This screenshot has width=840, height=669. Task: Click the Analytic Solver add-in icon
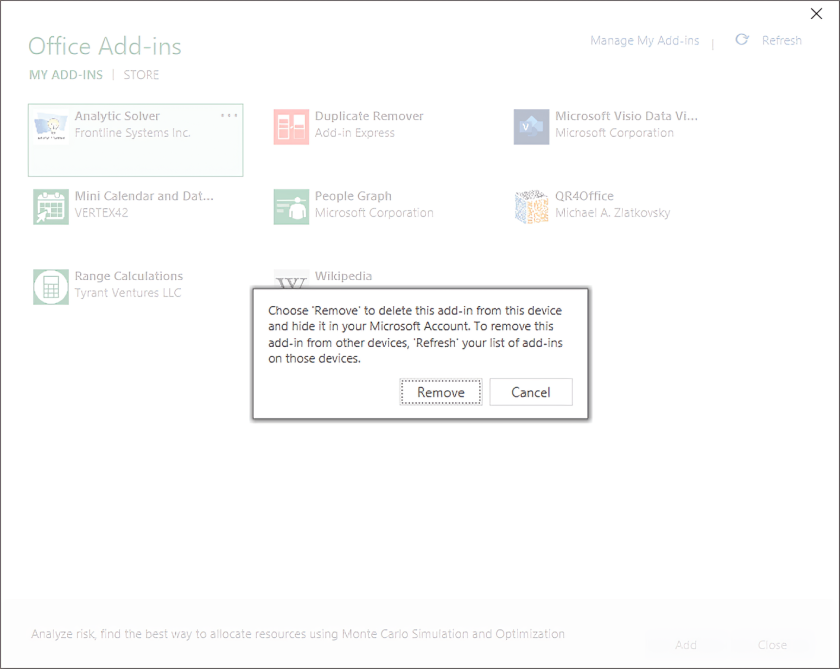51,127
